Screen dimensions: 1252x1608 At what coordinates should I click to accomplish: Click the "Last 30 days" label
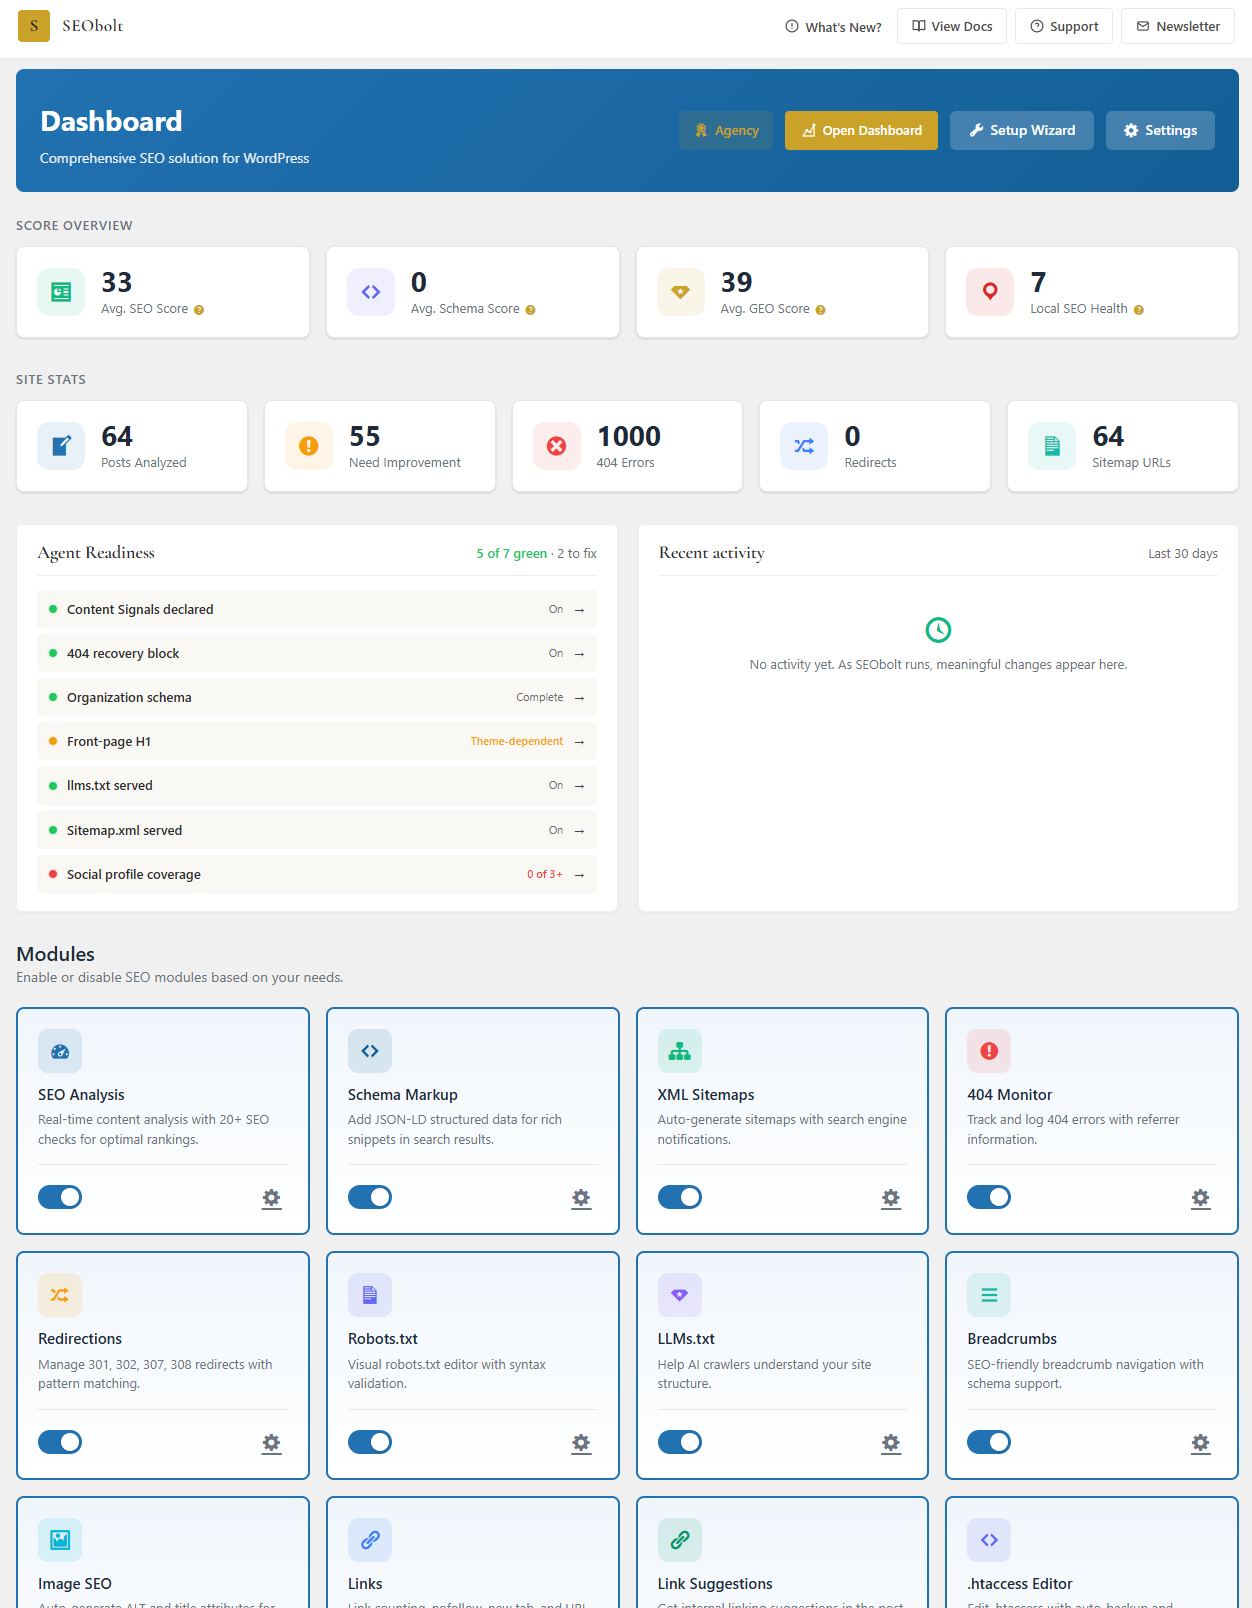[x=1183, y=554]
